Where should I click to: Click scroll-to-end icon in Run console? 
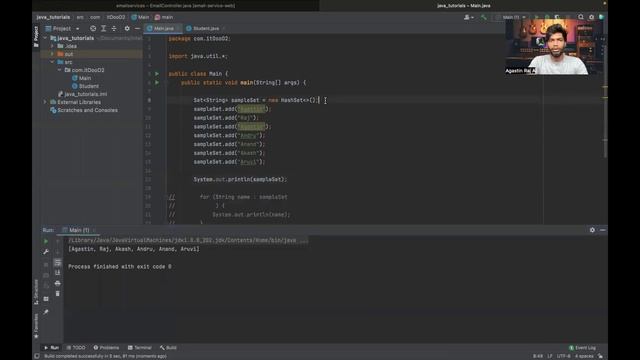[x=58, y=273]
